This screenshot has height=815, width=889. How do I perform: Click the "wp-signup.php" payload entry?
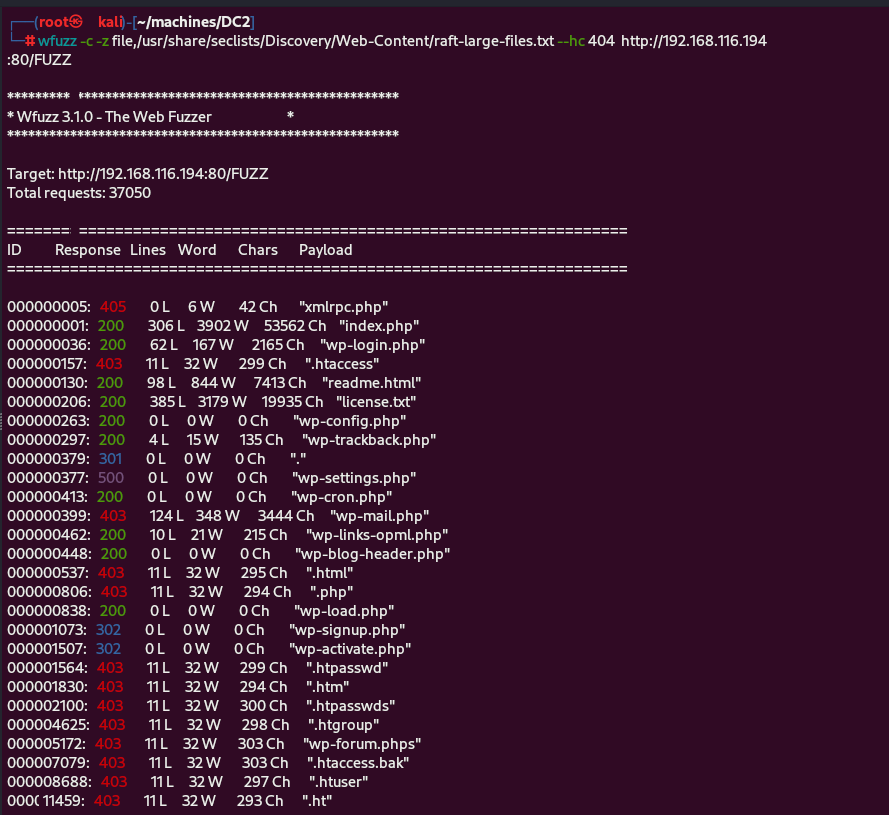tap(347, 630)
